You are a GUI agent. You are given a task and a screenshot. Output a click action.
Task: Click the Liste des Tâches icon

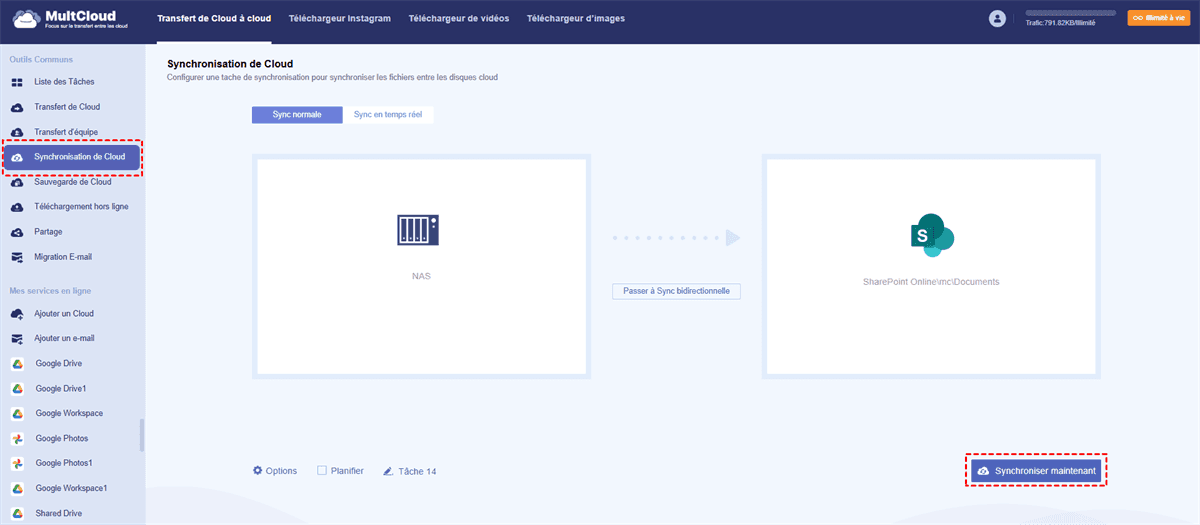tap(17, 82)
